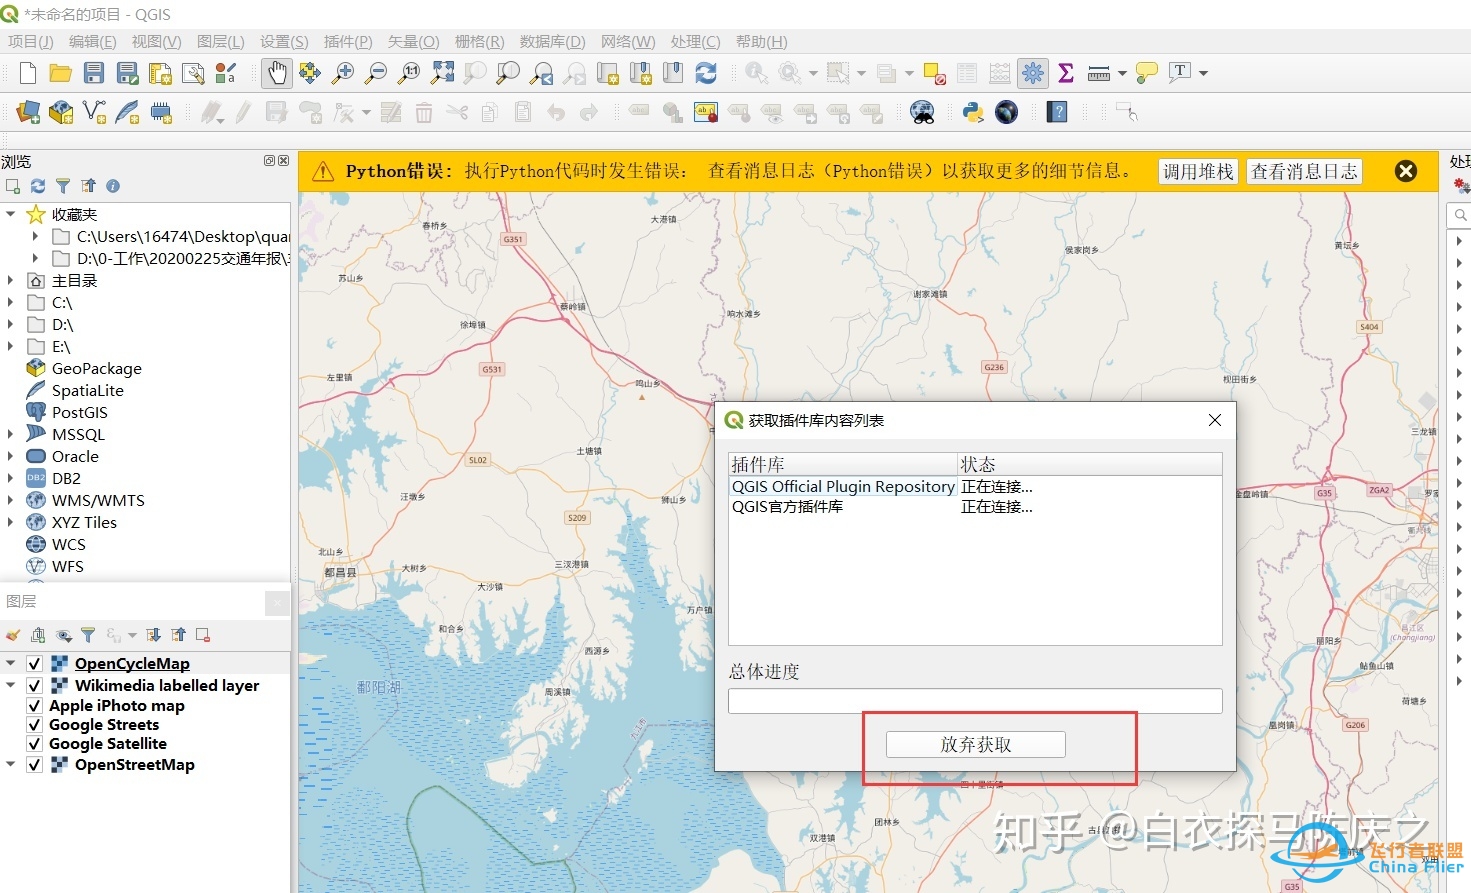Expand the XYZ Tiles node
This screenshot has width=1471, height=893.
click(x=11, y=522)
